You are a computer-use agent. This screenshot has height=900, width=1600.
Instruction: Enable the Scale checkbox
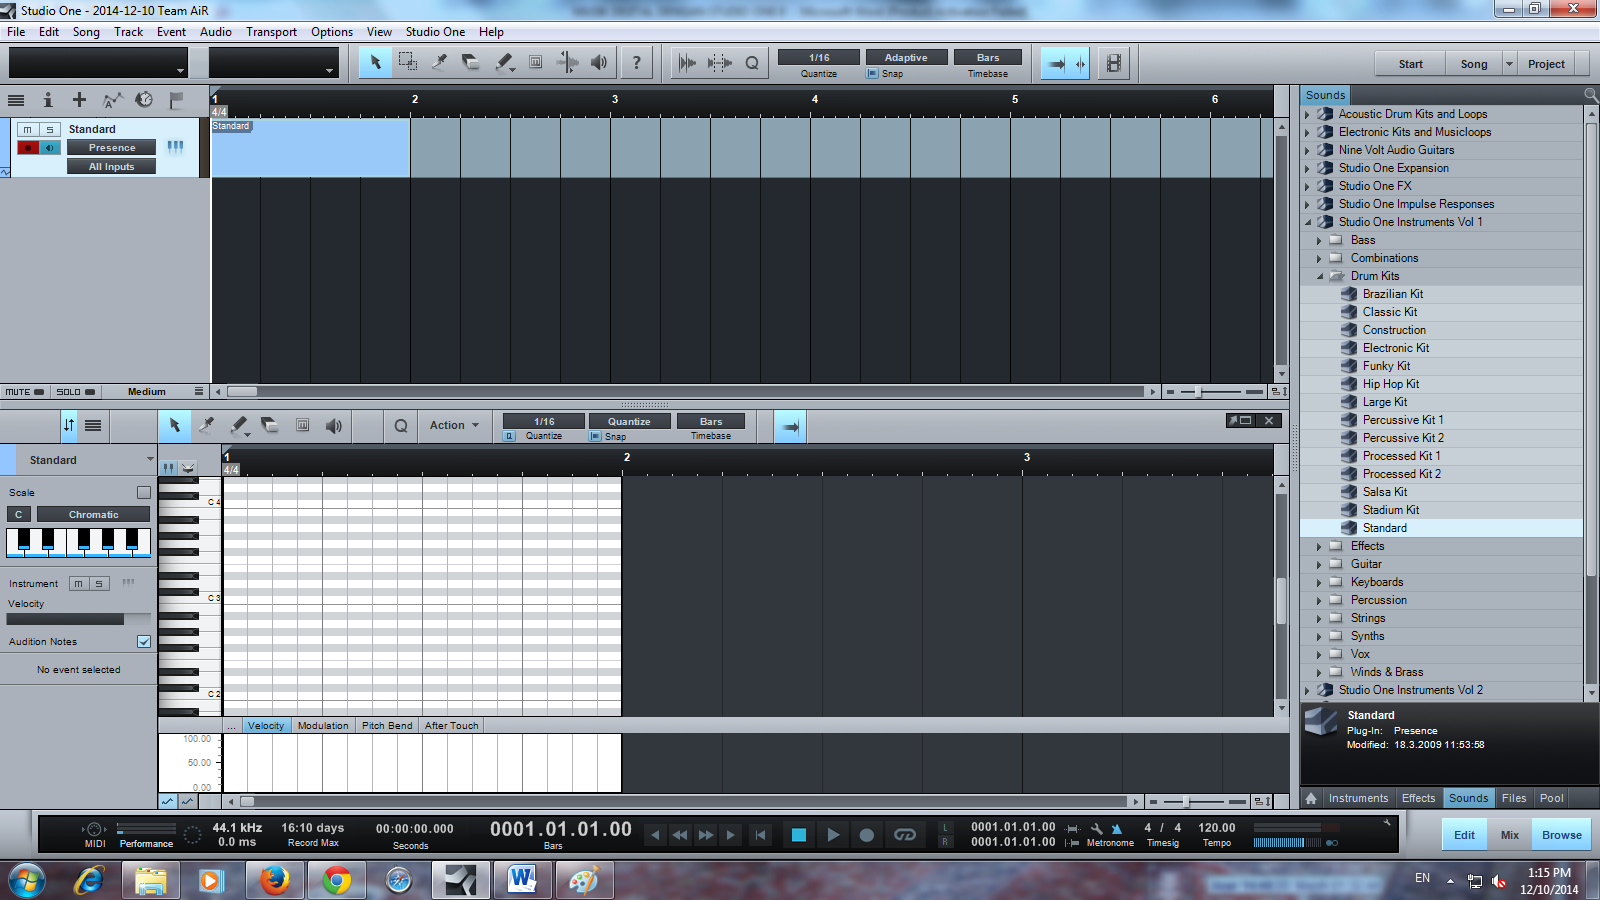coord(144,492)
